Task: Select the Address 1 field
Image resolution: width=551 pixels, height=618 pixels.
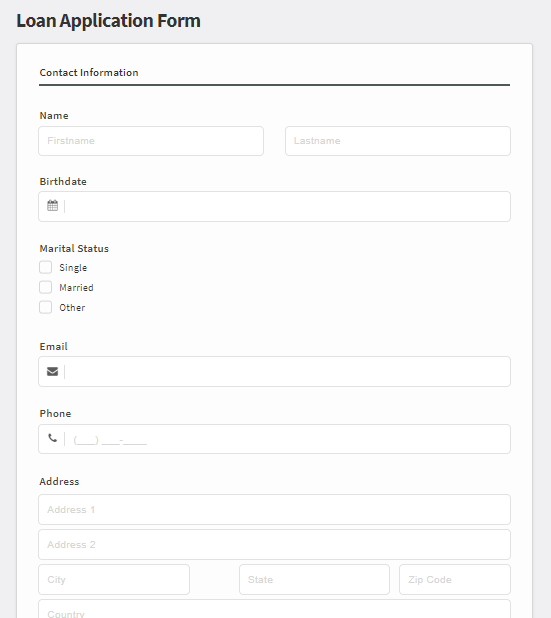Action: coord(274,509)
